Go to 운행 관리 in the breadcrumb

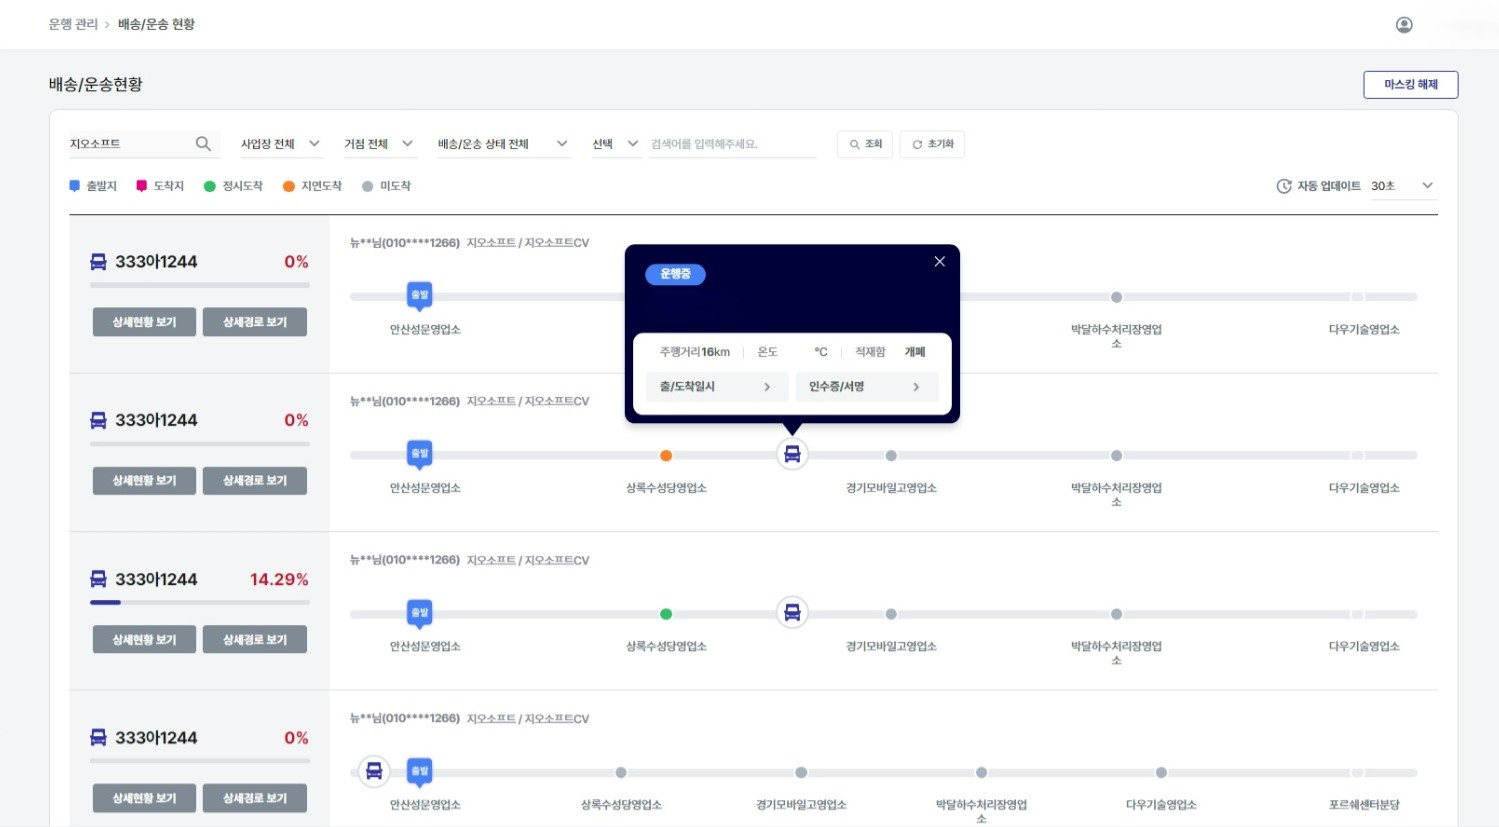pos(73,24)
